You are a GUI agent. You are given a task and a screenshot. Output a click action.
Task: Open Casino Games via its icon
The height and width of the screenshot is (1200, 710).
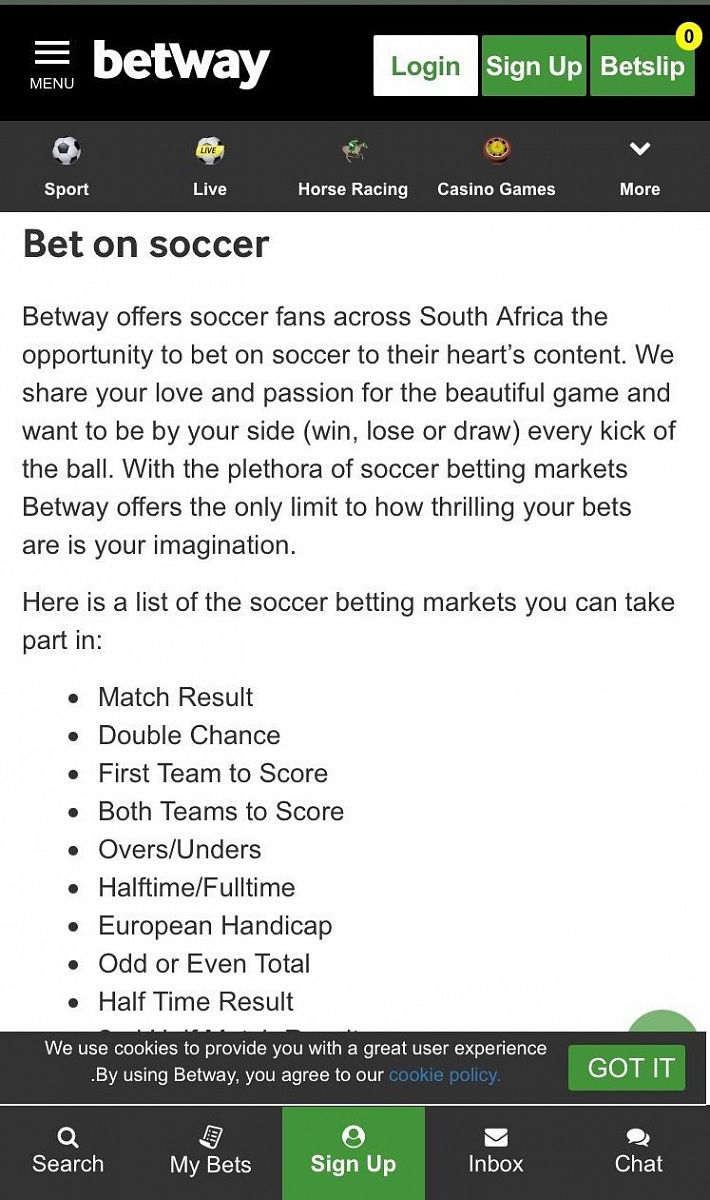click(x=496, y=148)
